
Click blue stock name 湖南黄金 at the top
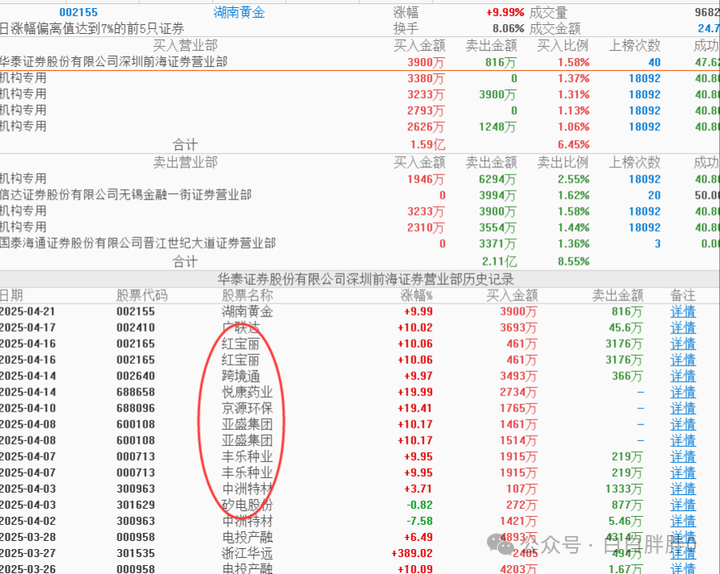click(239, 12)
